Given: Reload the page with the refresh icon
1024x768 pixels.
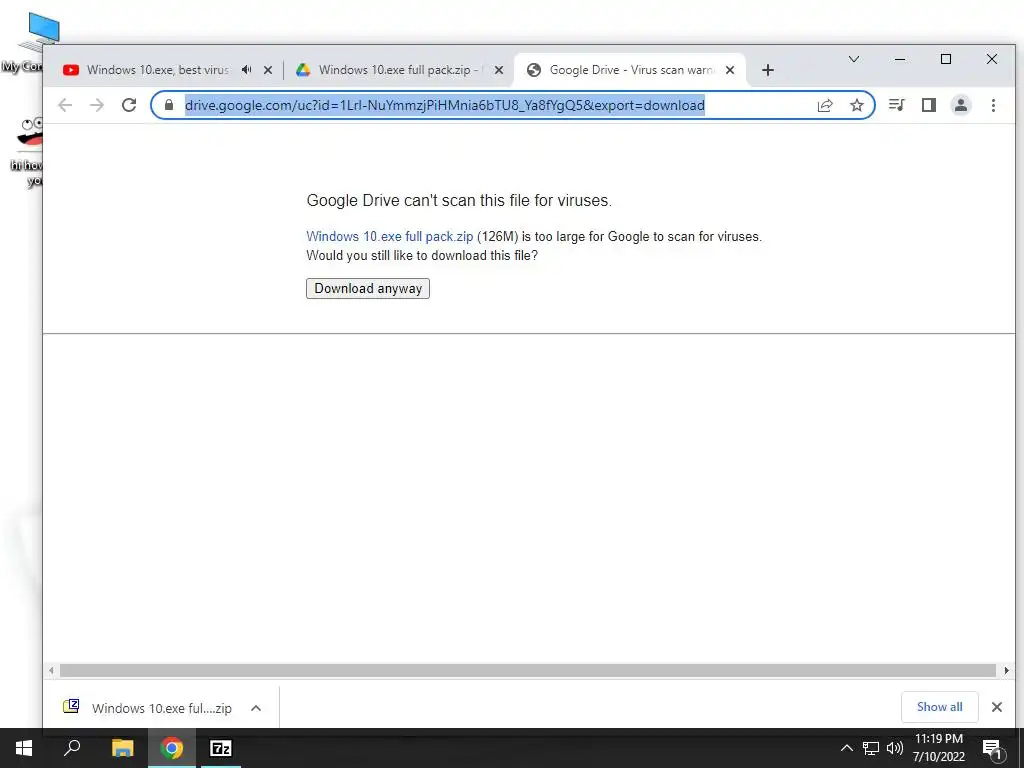Looking at the screenshot, I should coord(129,105).
